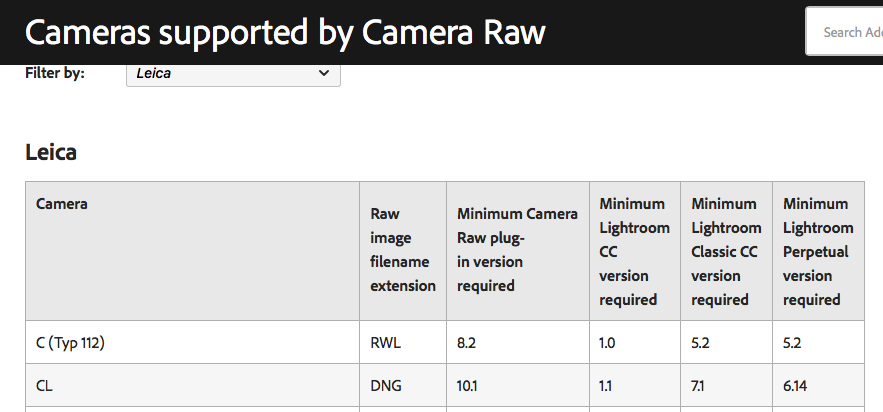Click the Search Adobe input field
This screenshot has width=883, height=412.
845,32
